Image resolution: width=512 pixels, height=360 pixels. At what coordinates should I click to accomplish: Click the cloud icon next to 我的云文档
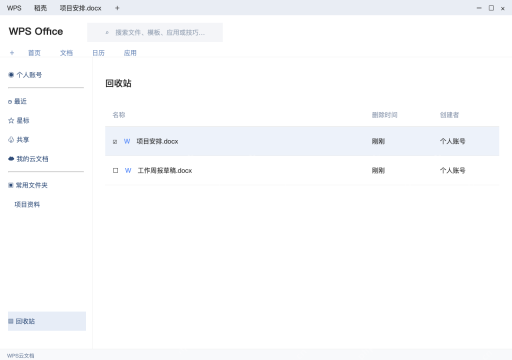tap(11, 159)
